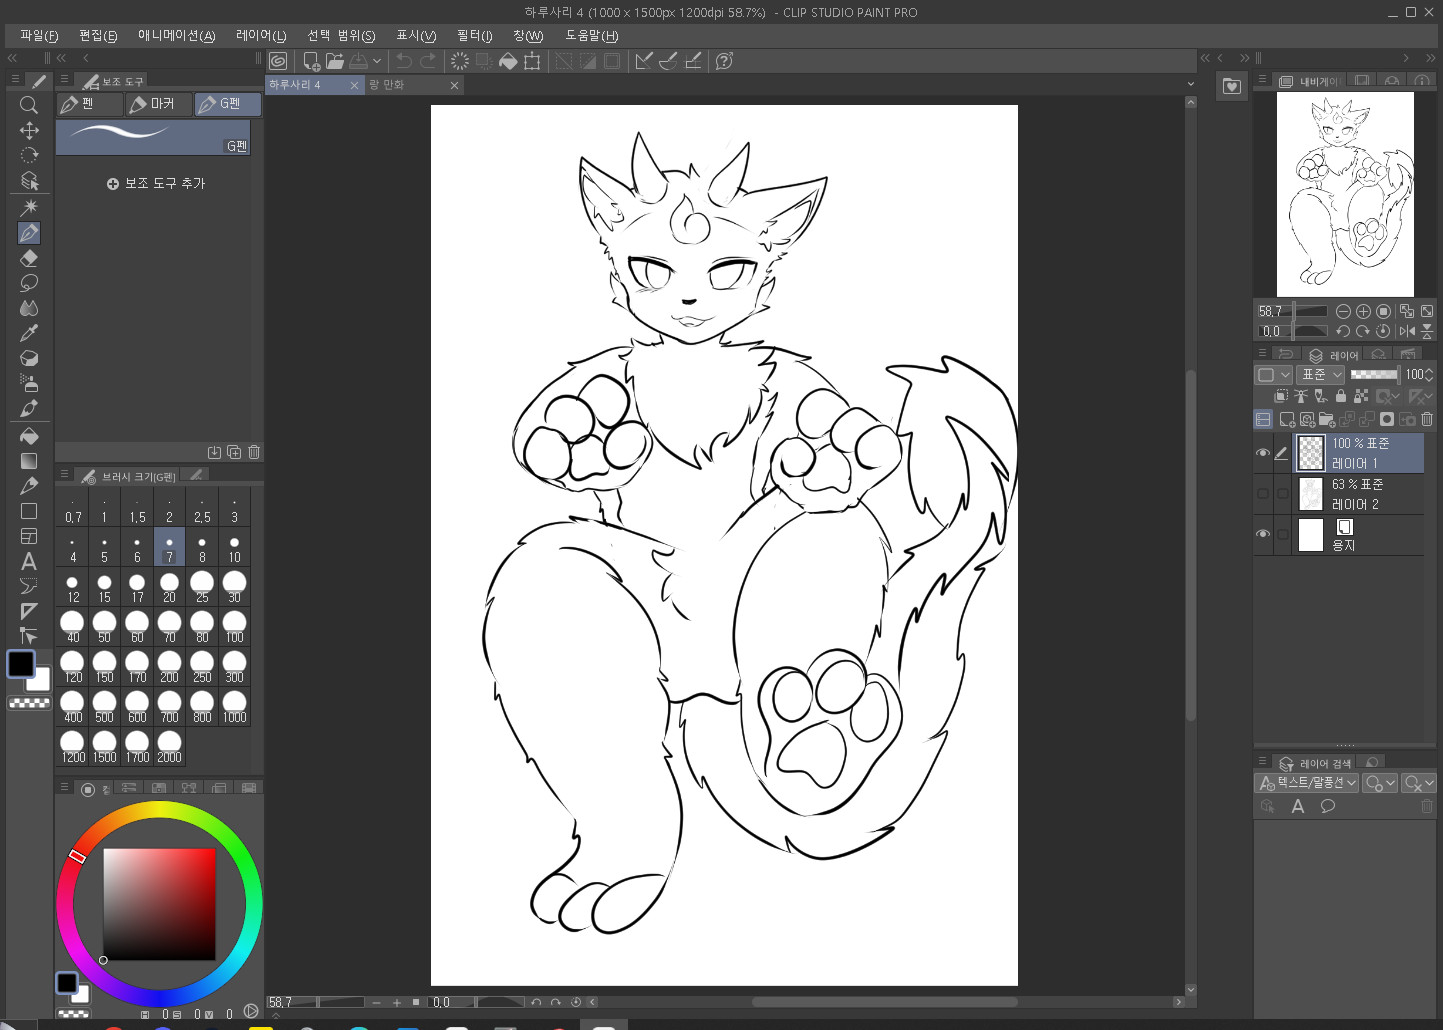Toggle Snap to ruler icon in command bar

tap(644, 61)
